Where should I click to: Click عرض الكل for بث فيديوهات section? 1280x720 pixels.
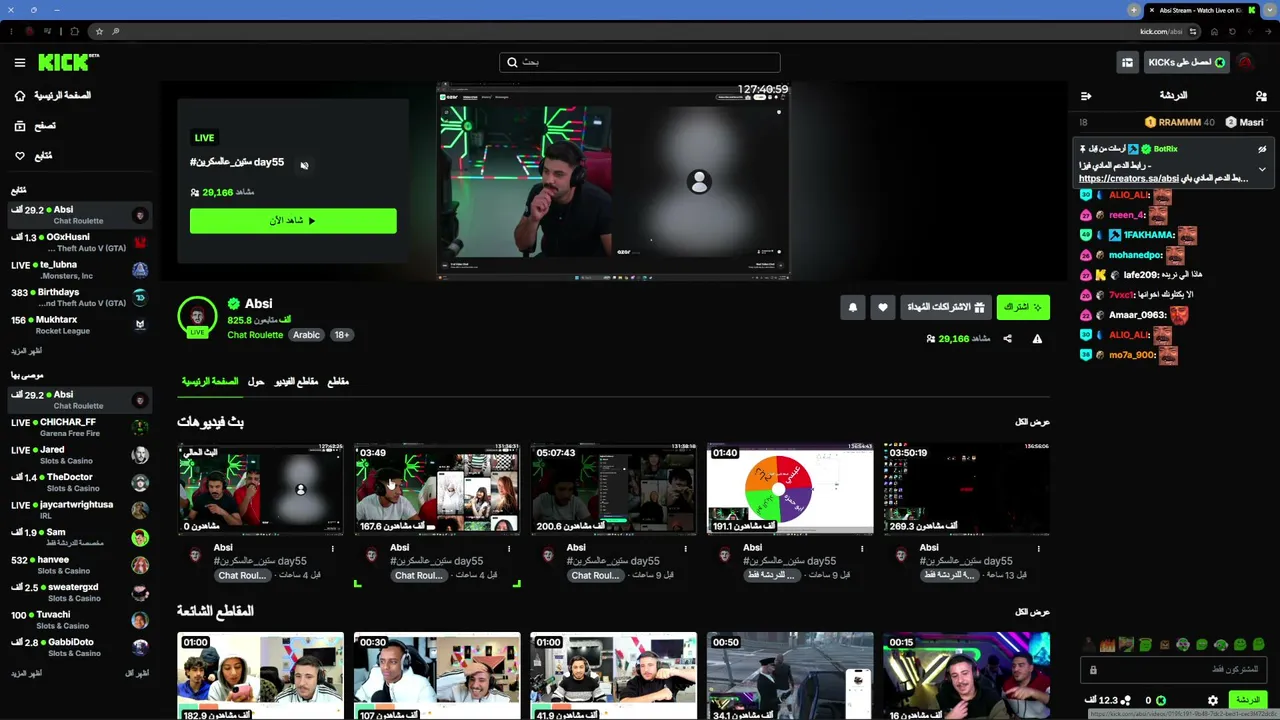tap(1032, 422)
